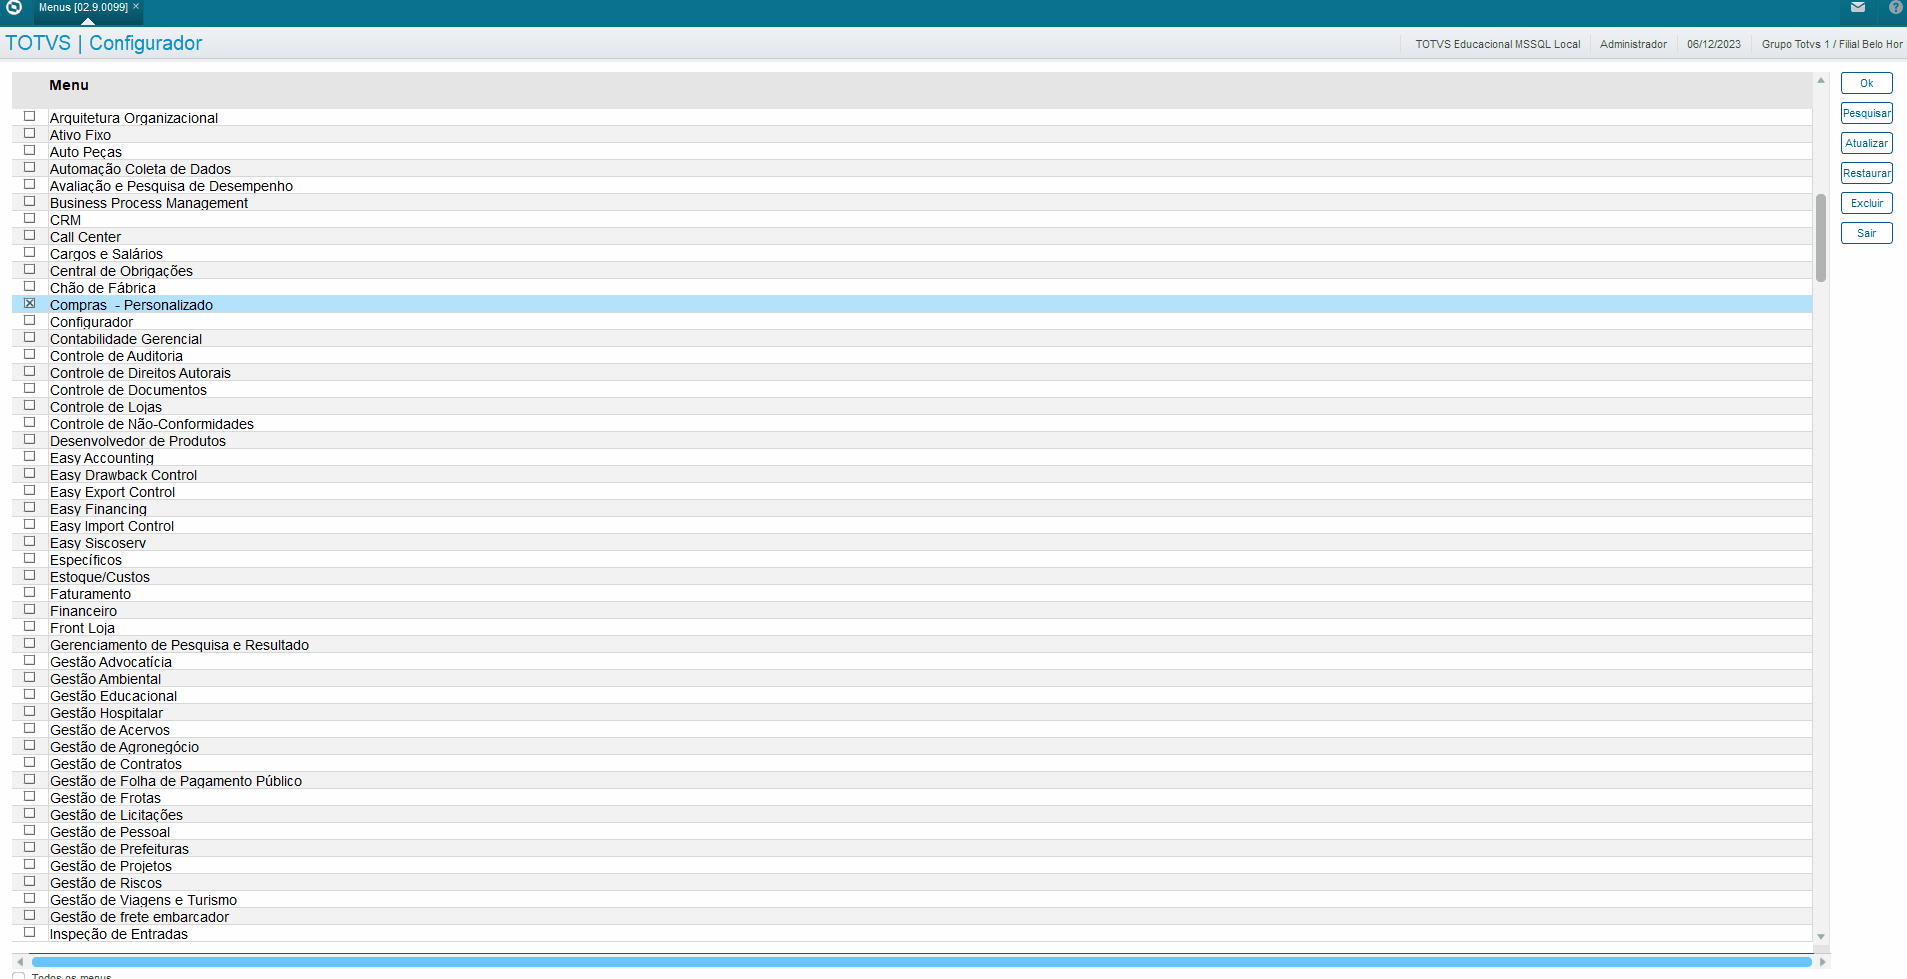The image size is (1907, 979).
Task: Select the Automação Coleta de Dados row
Action: click(x=912, y=169)
